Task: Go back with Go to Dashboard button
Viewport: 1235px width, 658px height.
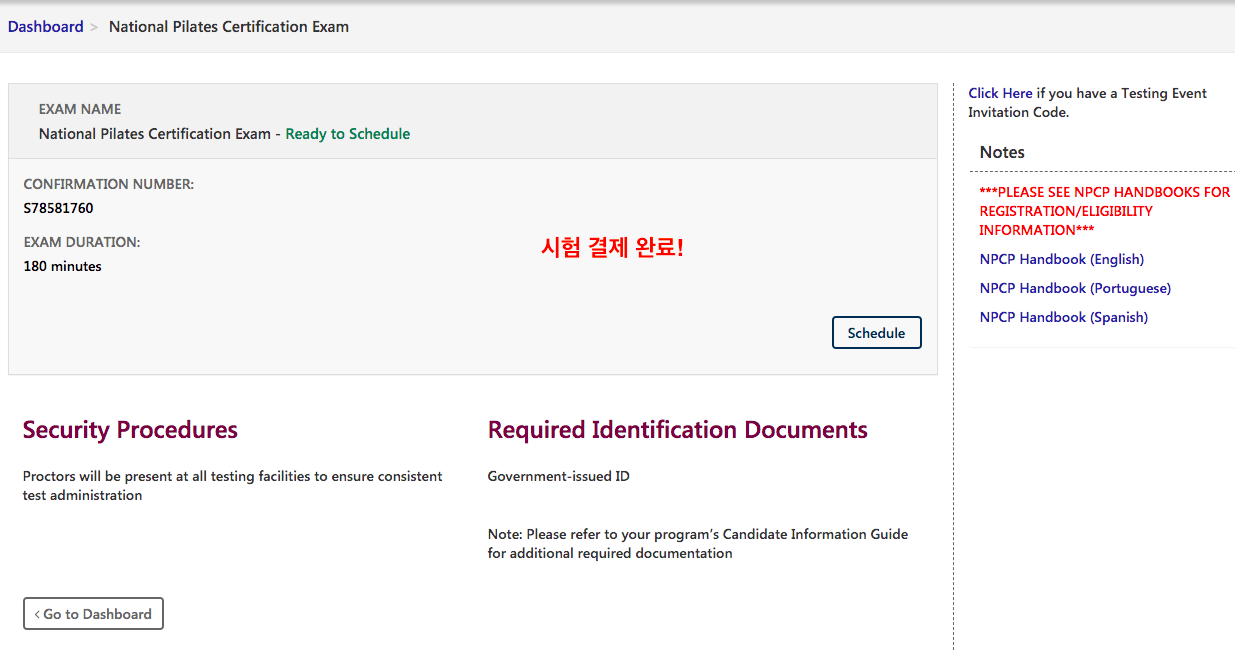Action: point(93,614)
